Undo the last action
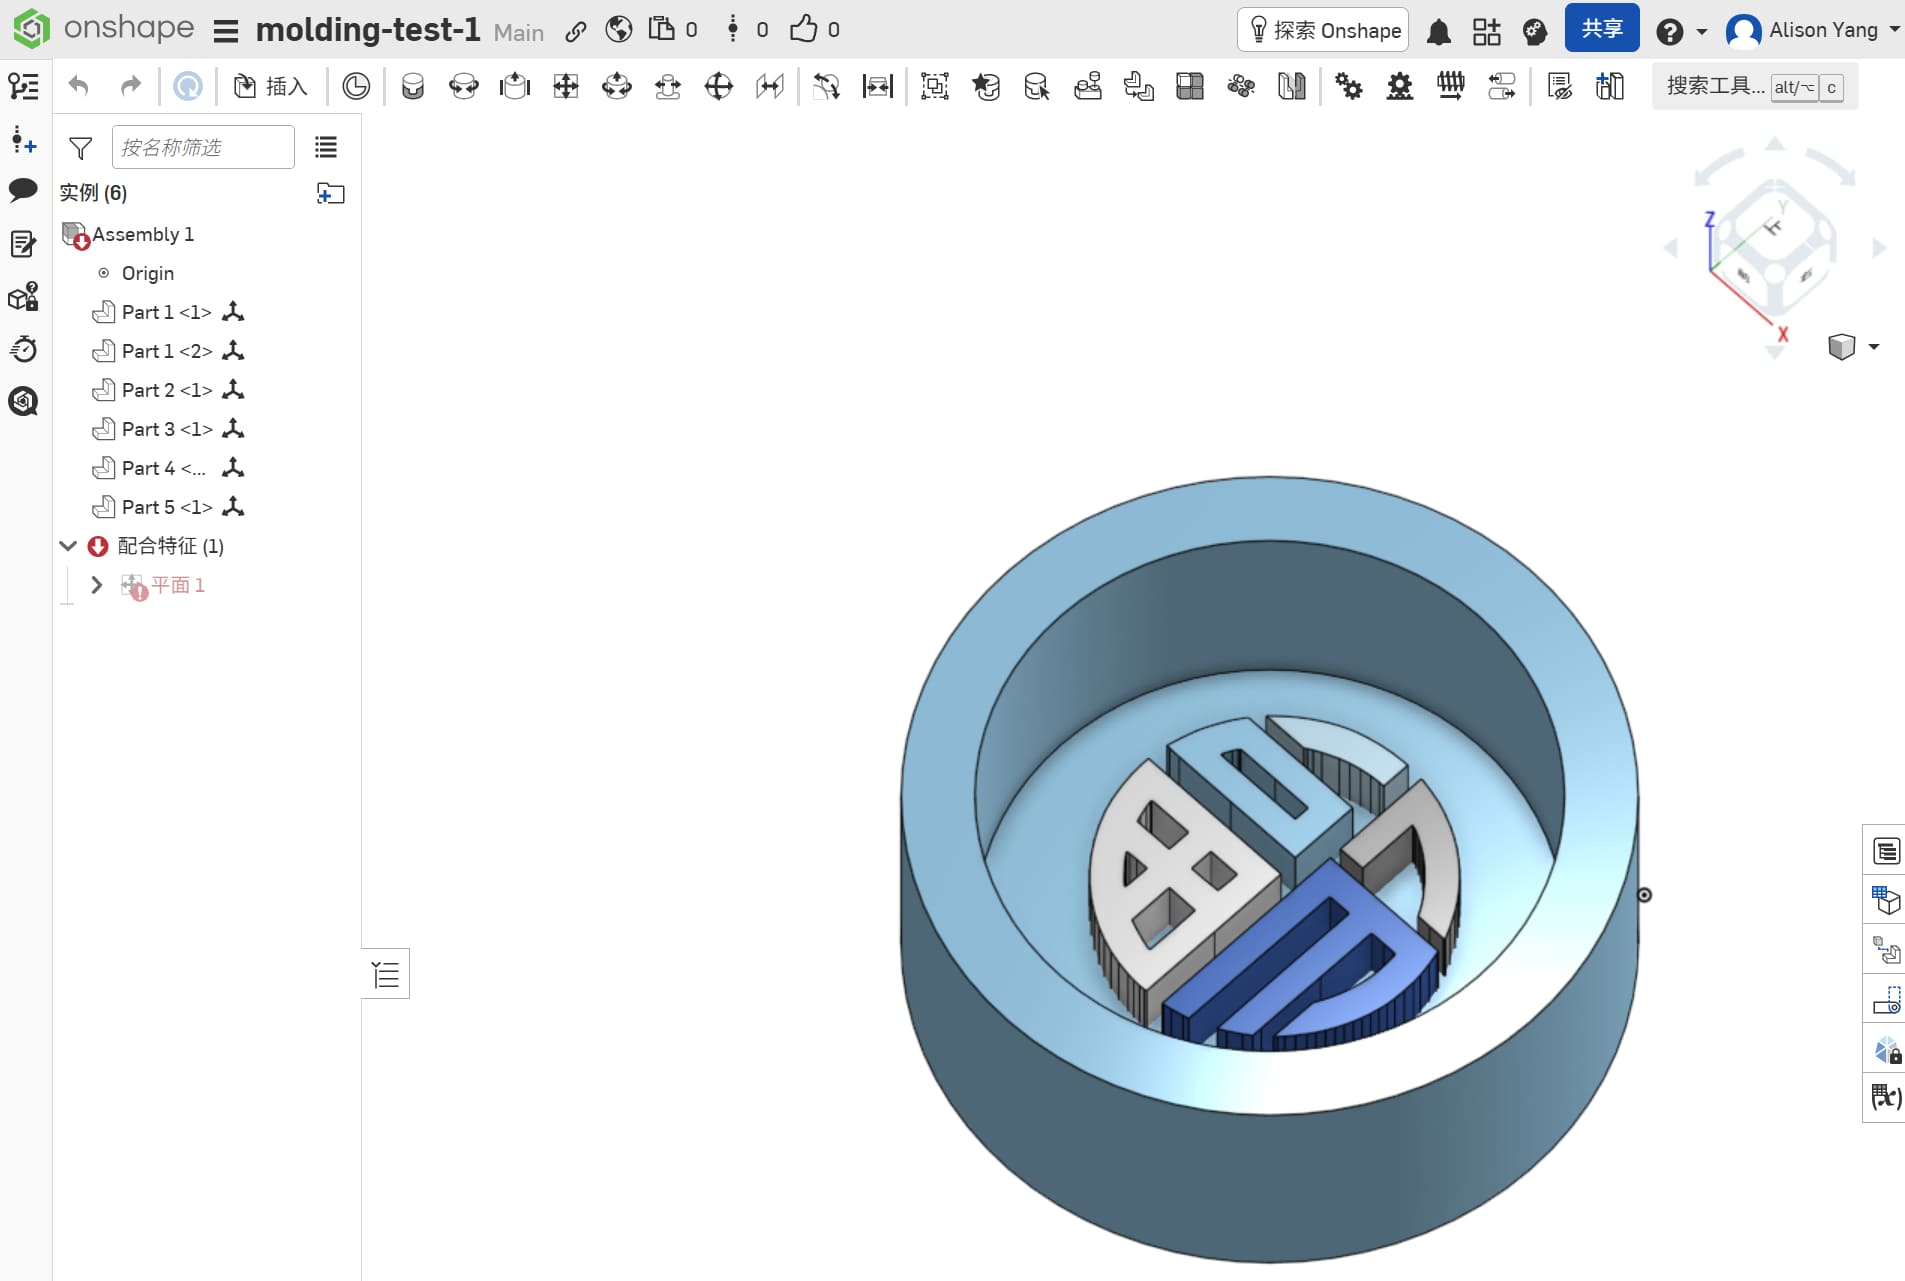 point(79,86)
